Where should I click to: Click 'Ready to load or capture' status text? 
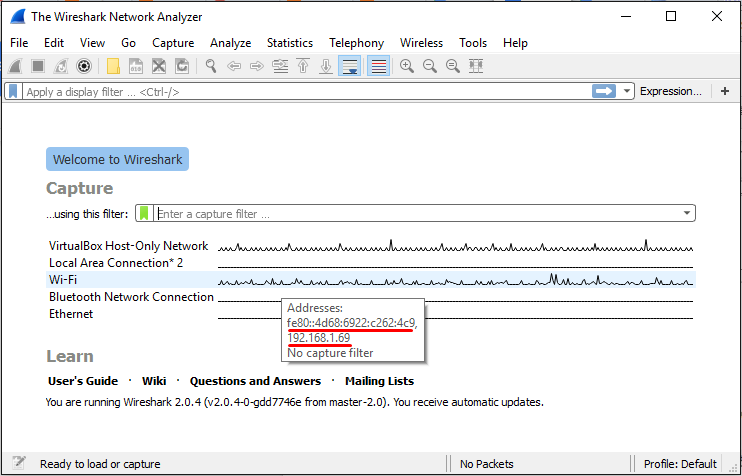pyautogui.click(x=100, y=464)
